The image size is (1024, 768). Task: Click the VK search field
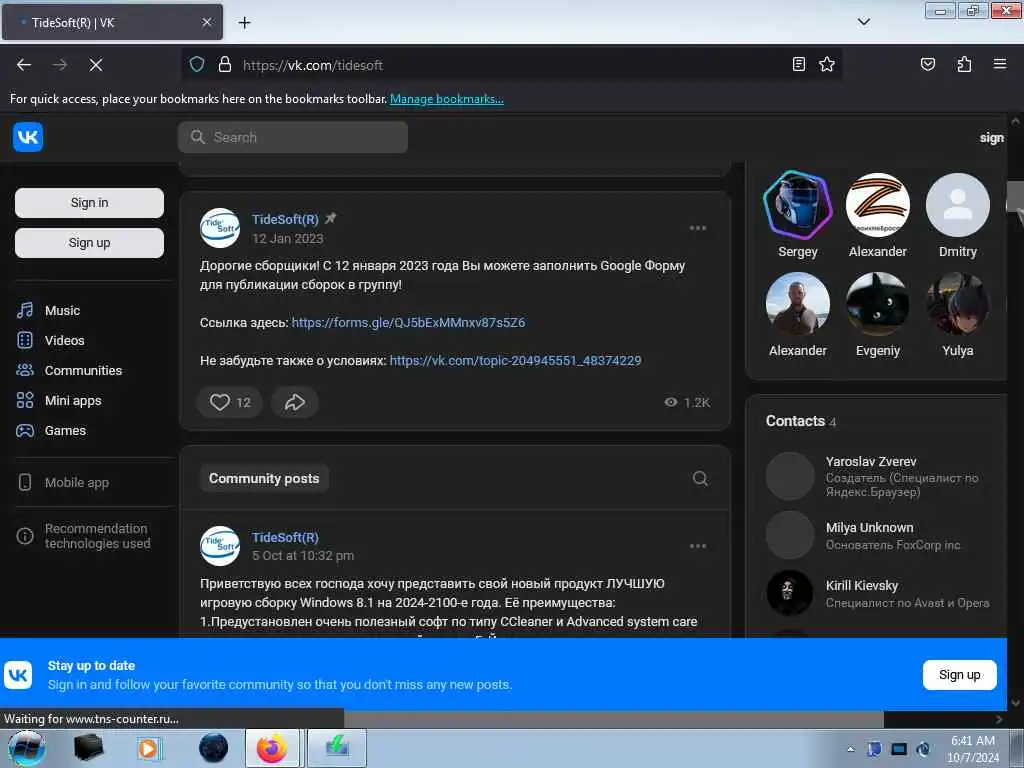(x=293, y=137)
